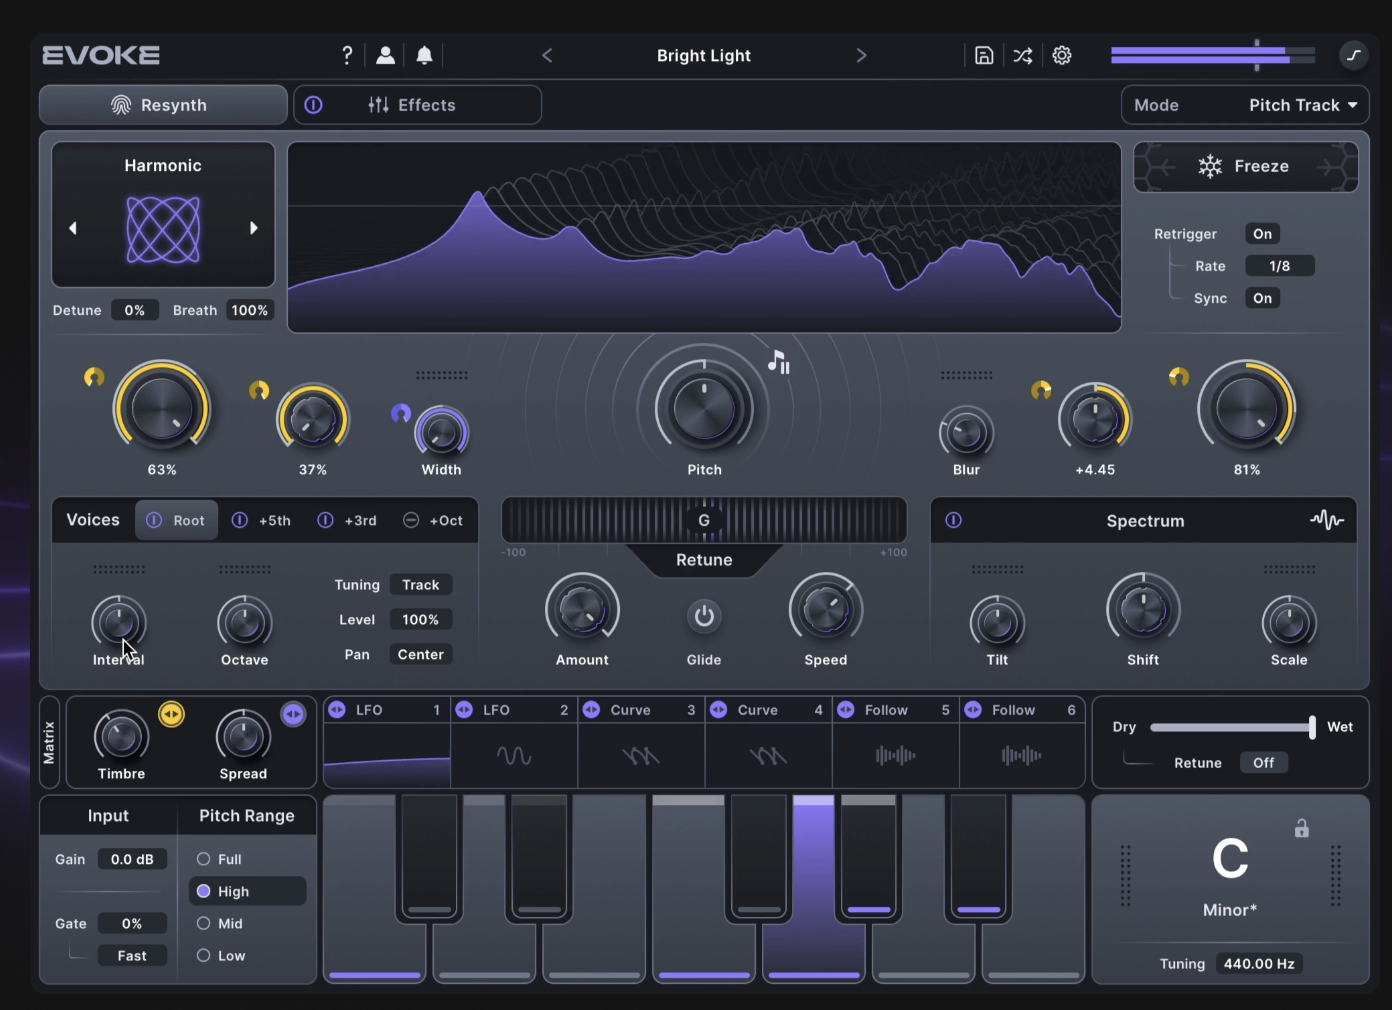Toggle Sync On setting

point(1263,298)
